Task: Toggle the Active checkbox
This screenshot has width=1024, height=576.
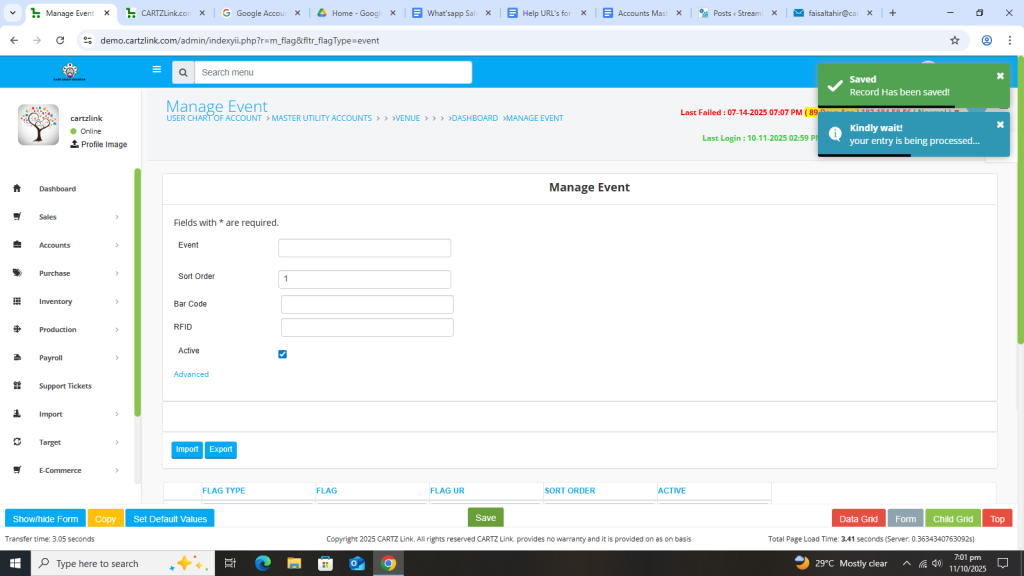Action: (283, 354)
